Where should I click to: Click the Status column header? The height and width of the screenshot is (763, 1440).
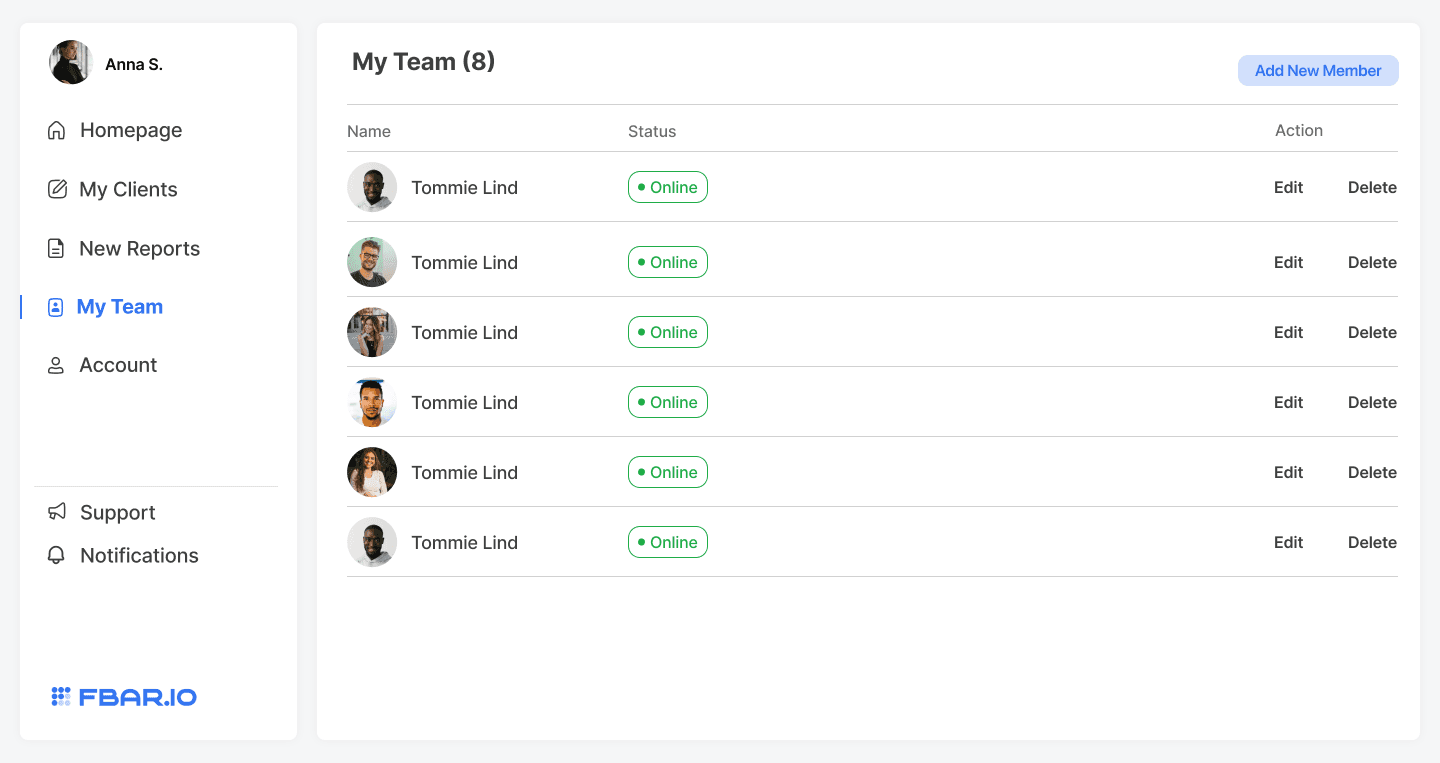[652, 131]
